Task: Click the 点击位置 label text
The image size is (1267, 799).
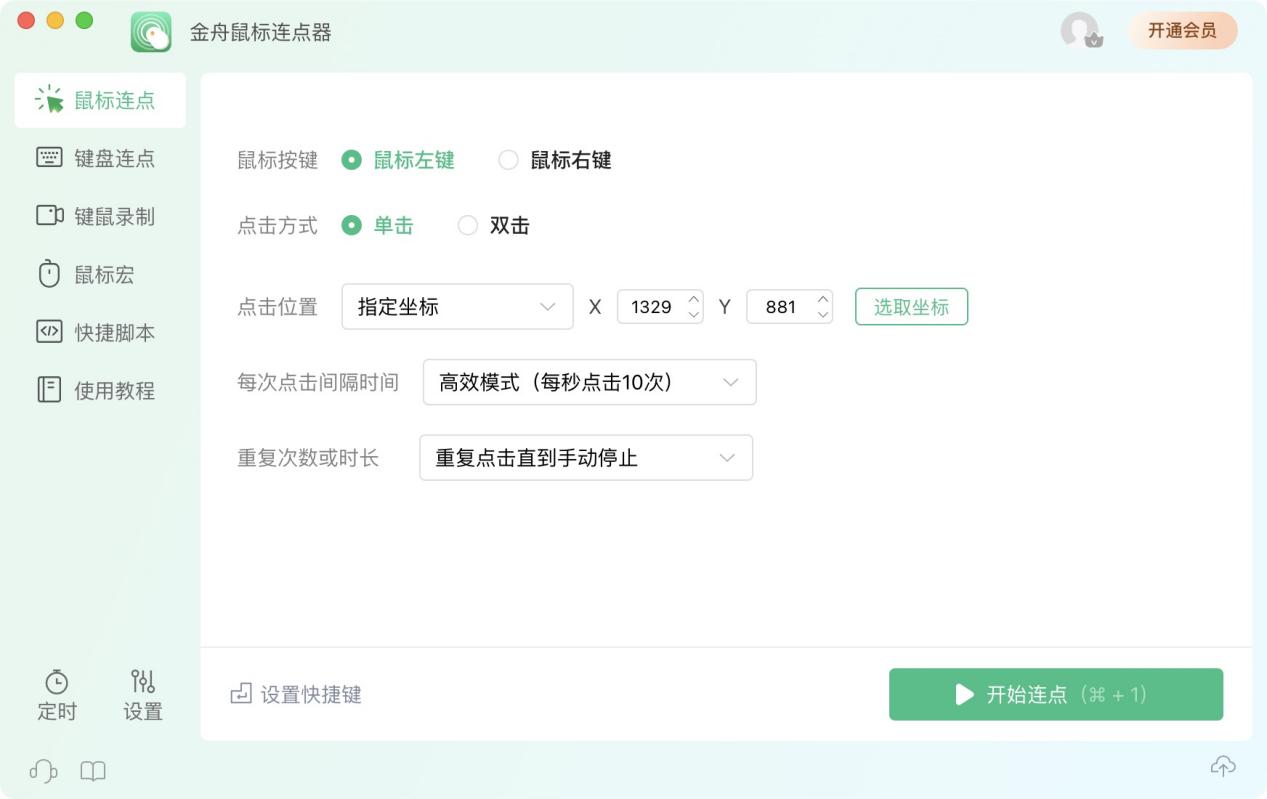Action: (277, 307)
